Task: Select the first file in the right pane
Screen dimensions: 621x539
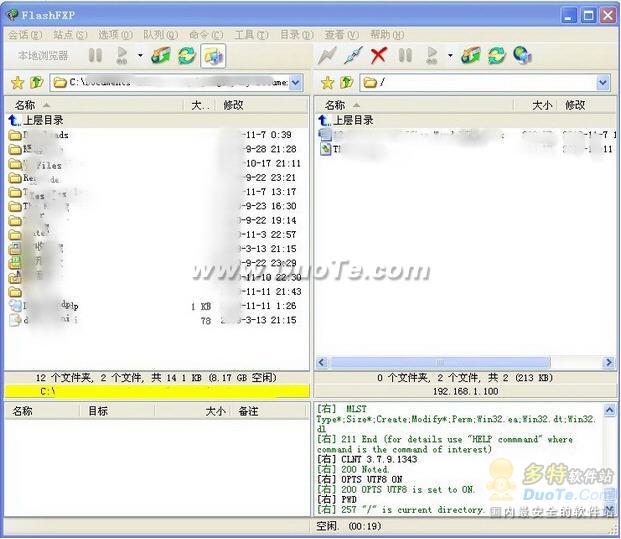Action: click(x=466, y=135)
